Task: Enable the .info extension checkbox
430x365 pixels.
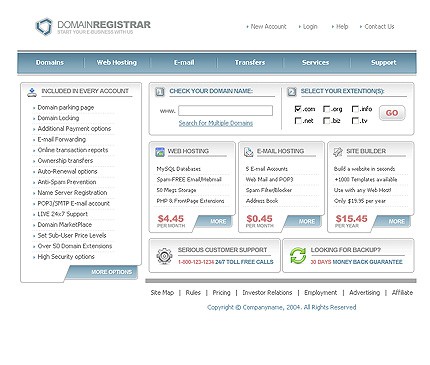Action: click(355, 109)
